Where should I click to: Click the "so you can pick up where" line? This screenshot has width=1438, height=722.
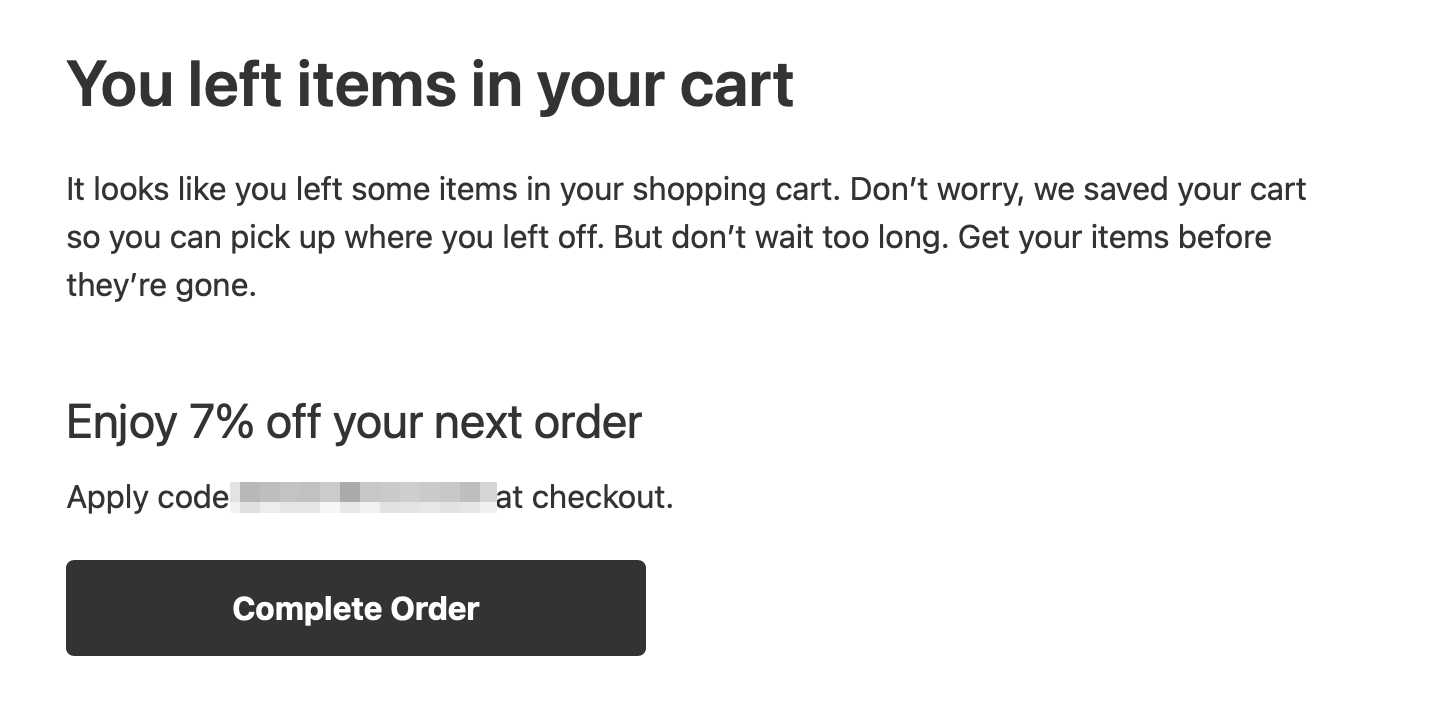(240, 238)
